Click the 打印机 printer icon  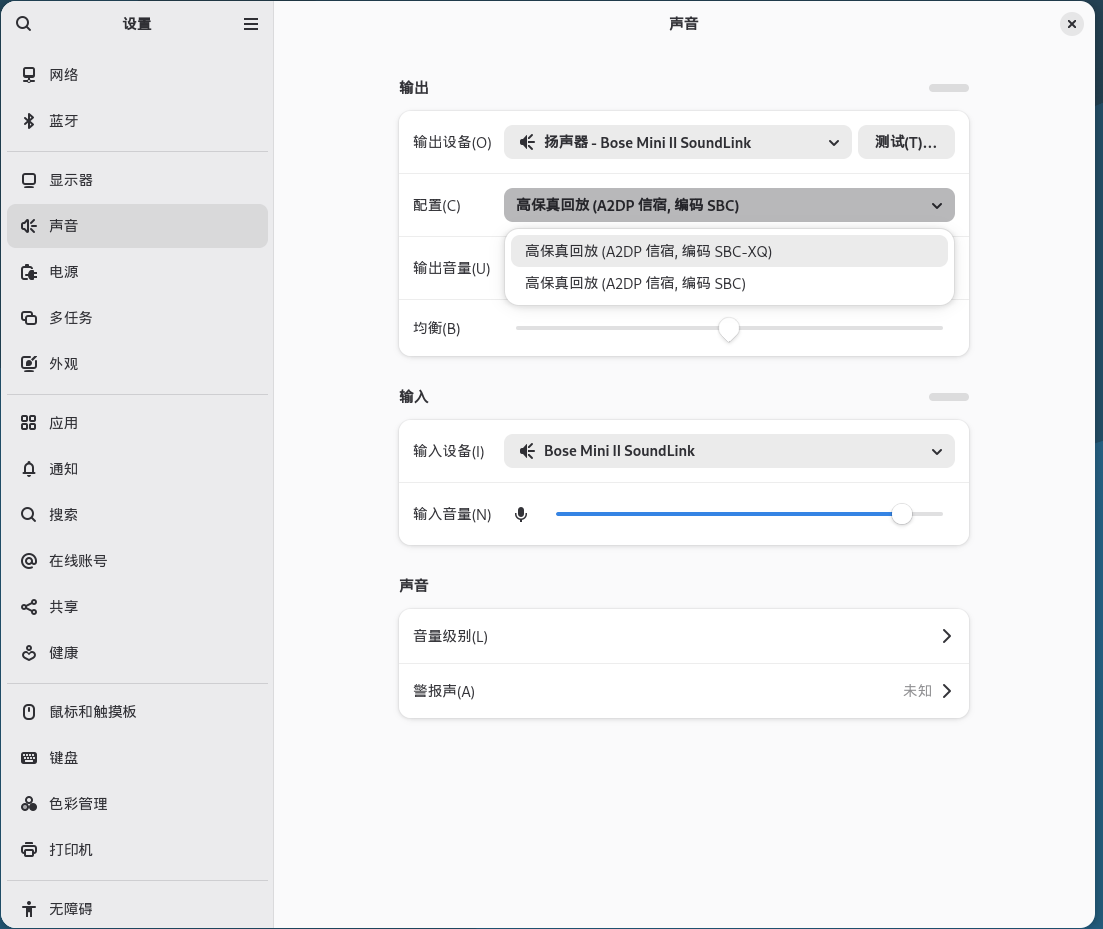click(x=29, y=850)
